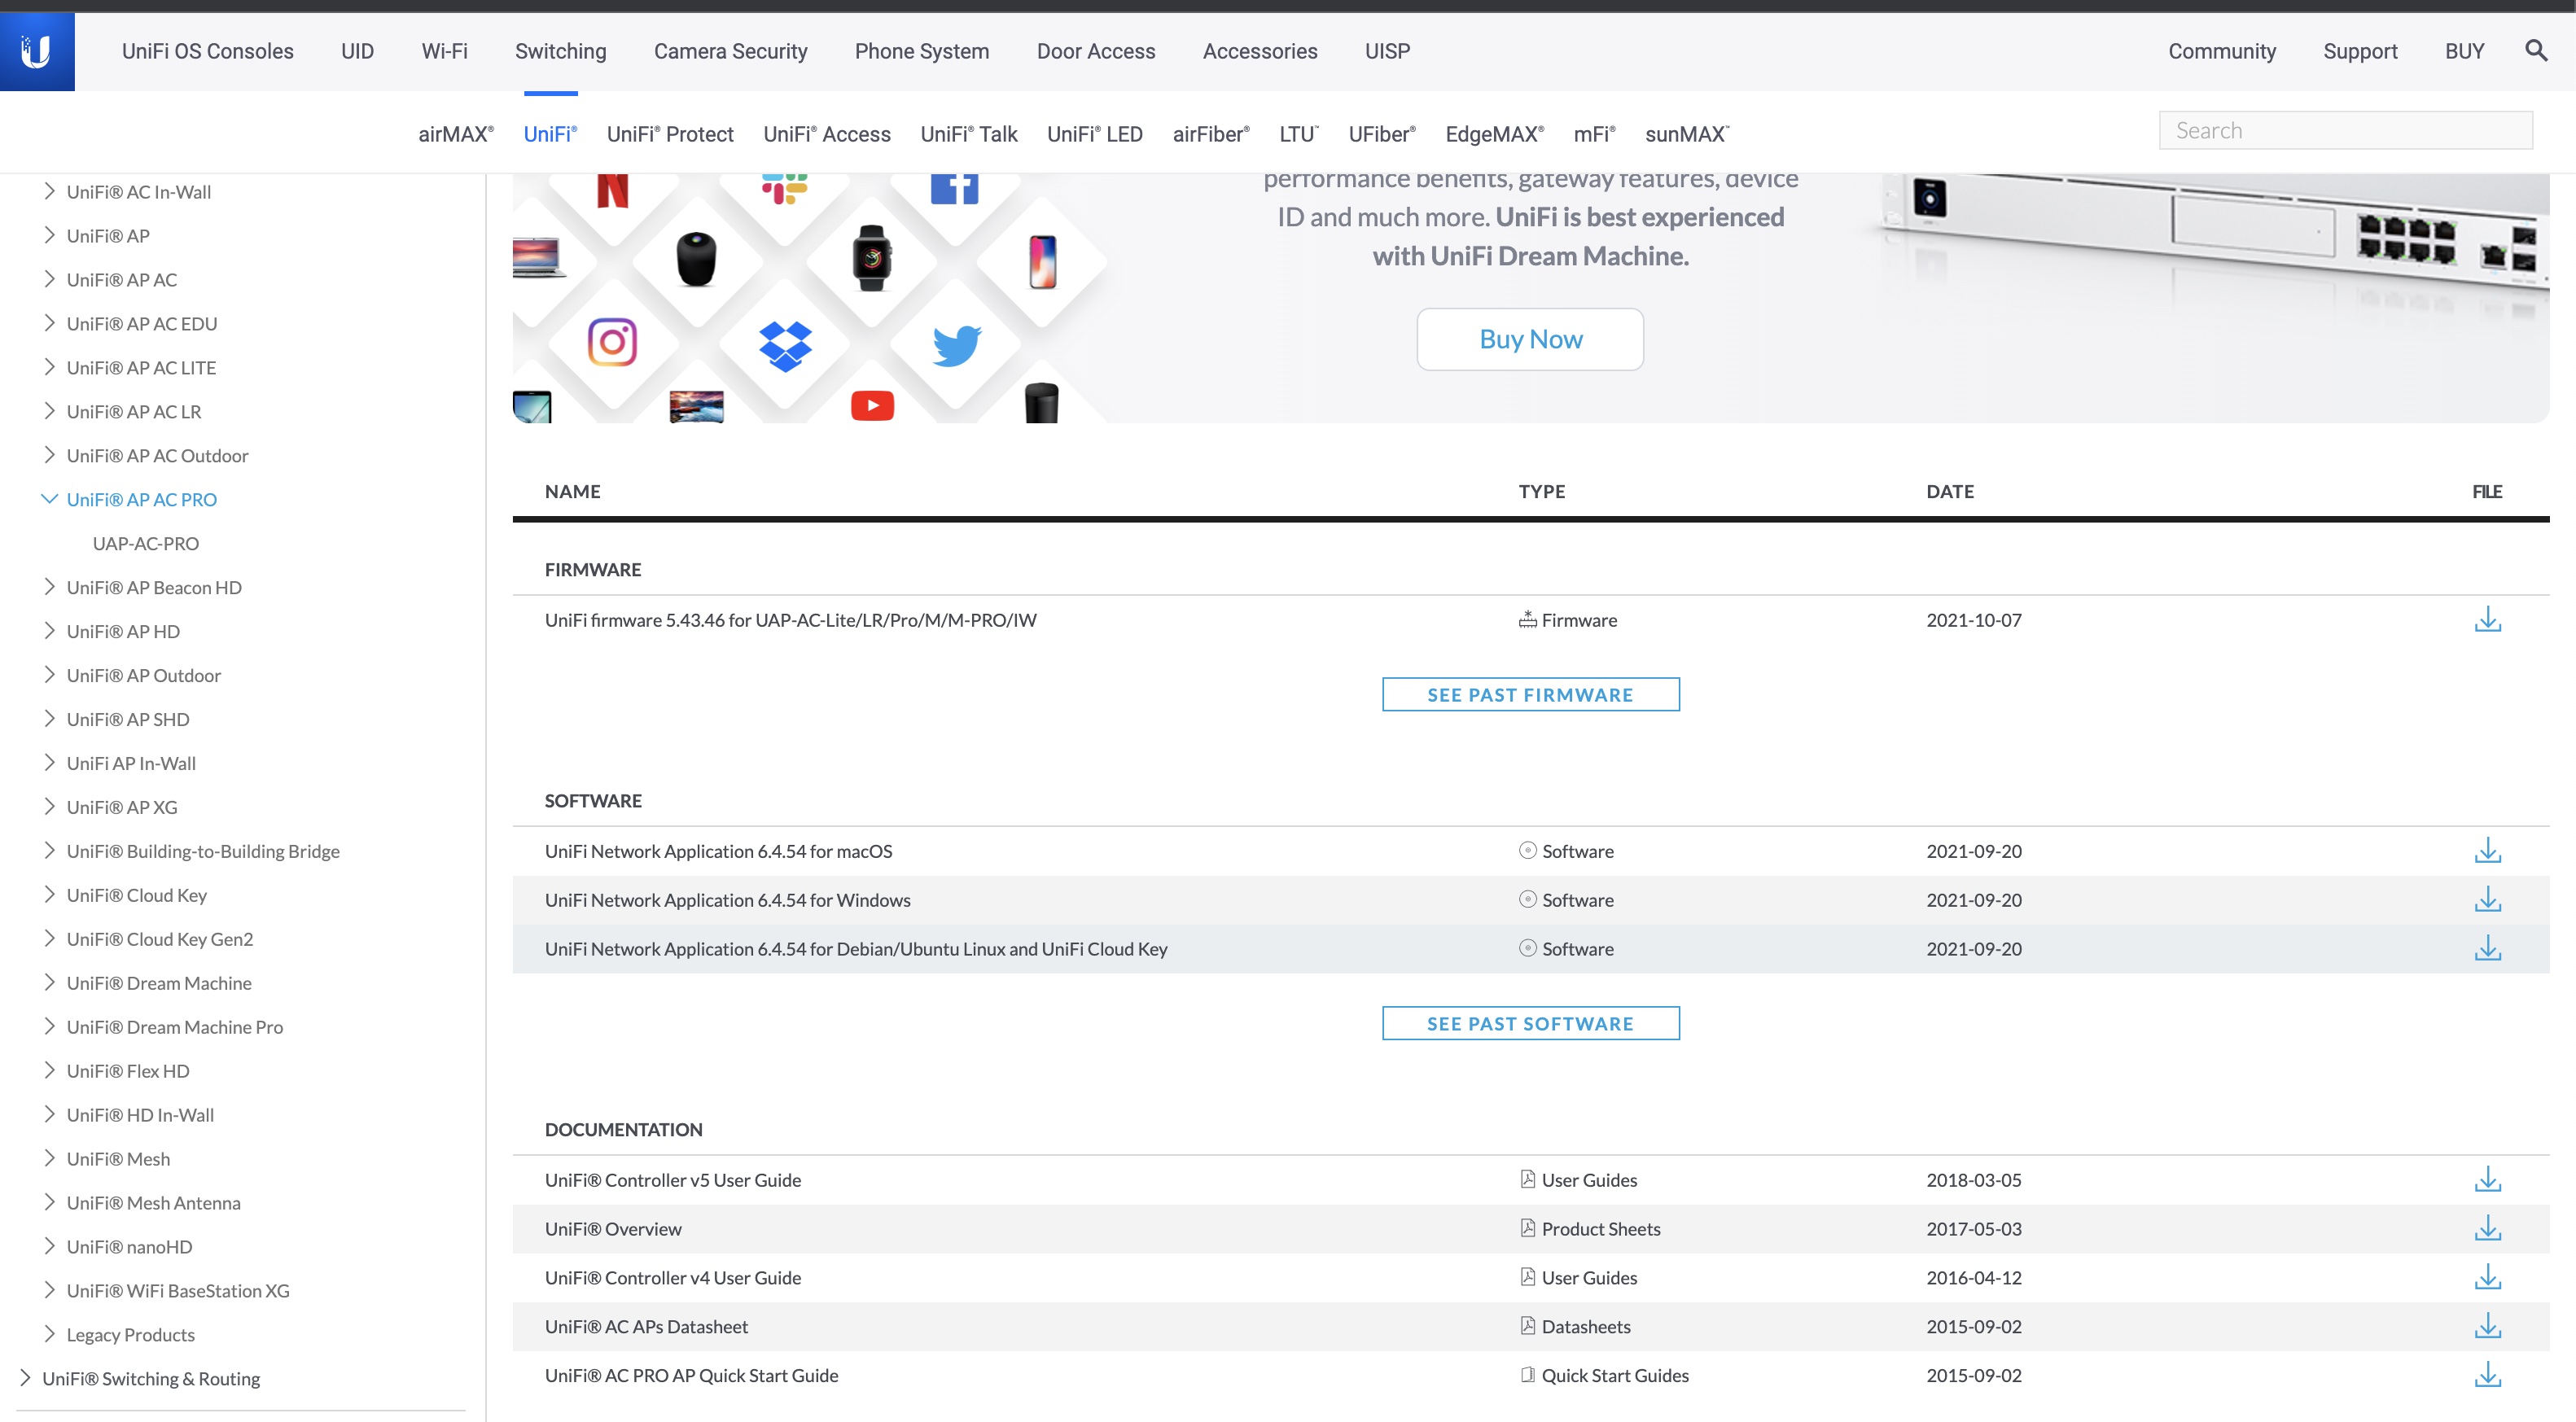Image resolution: width=2576 pixels, height=1422 pixels.
Task: Select UniFi Flex HD in sidebar
Action: tap(128, 1071)
